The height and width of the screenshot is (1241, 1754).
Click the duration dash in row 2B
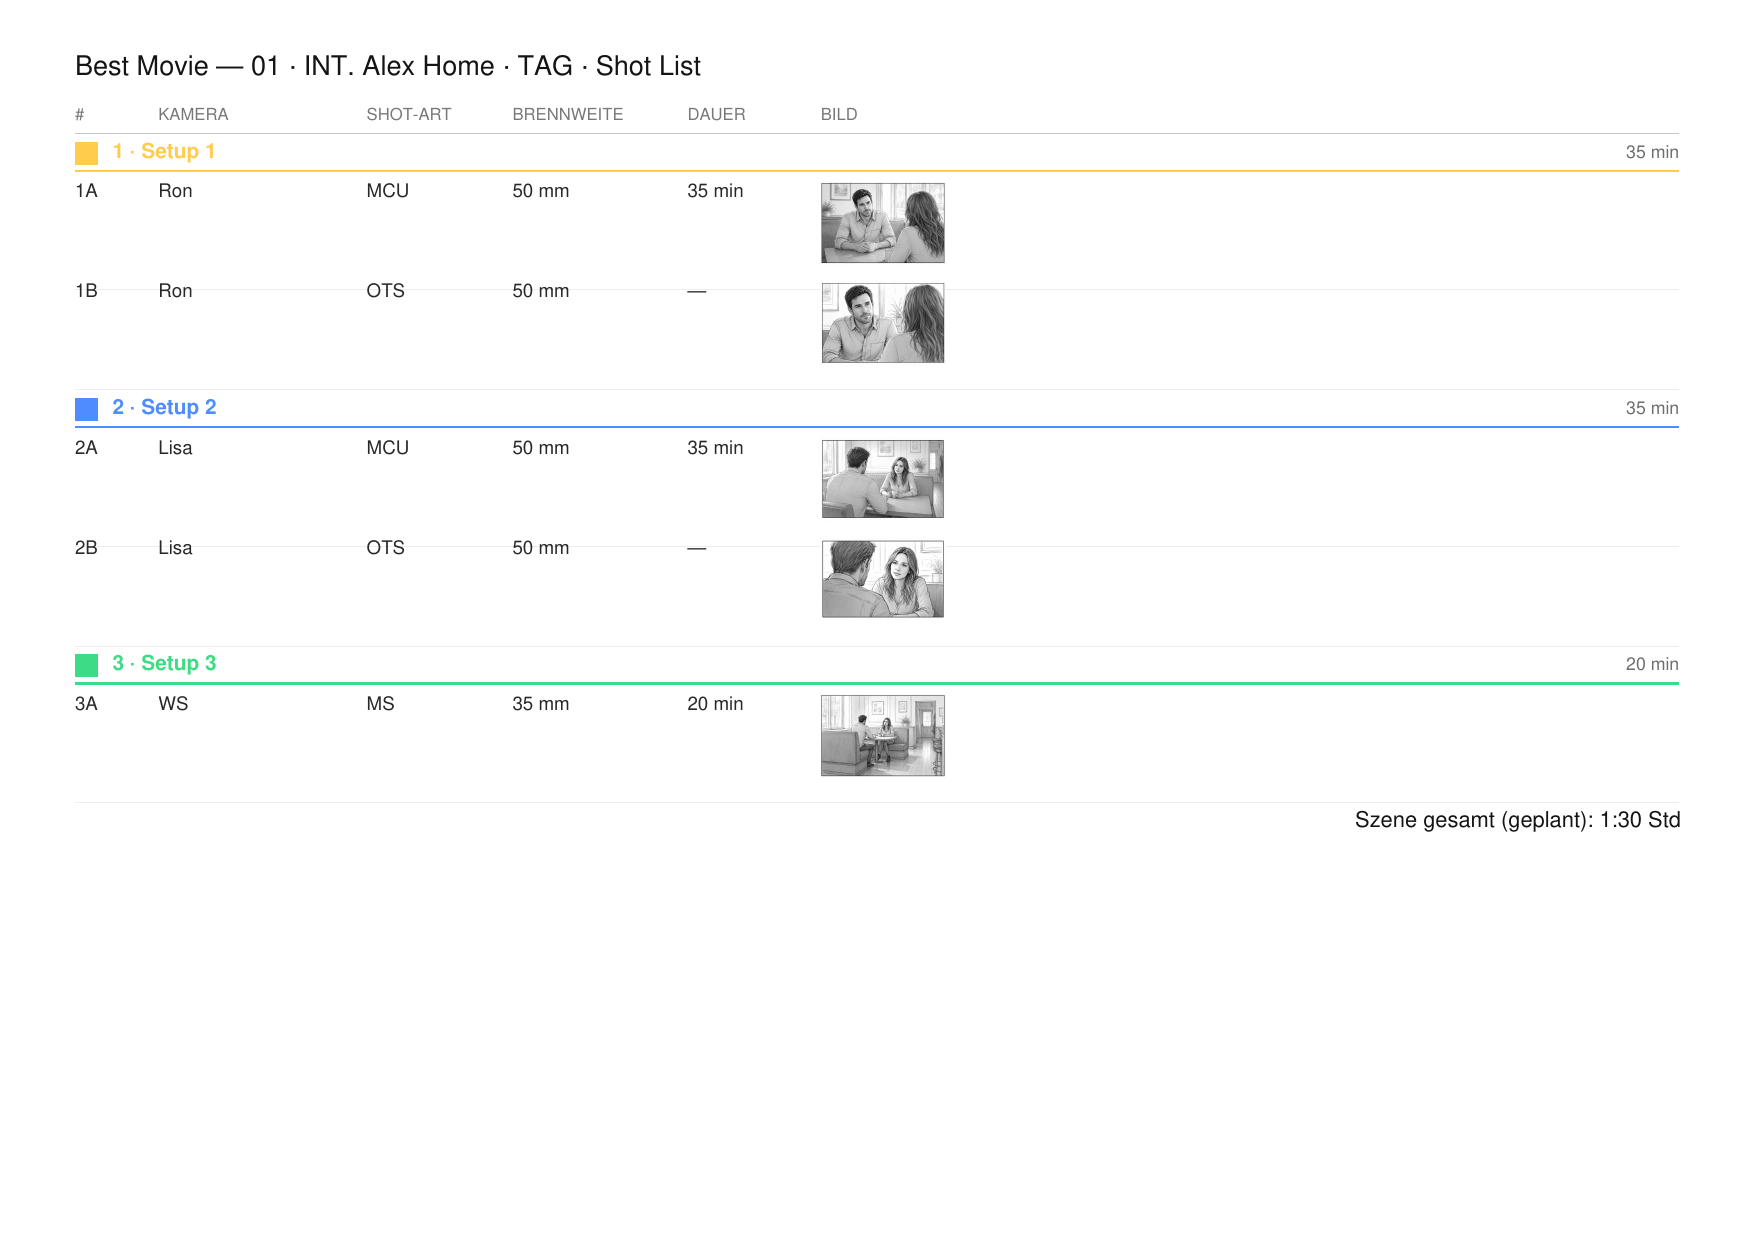[x=697, y=548]
